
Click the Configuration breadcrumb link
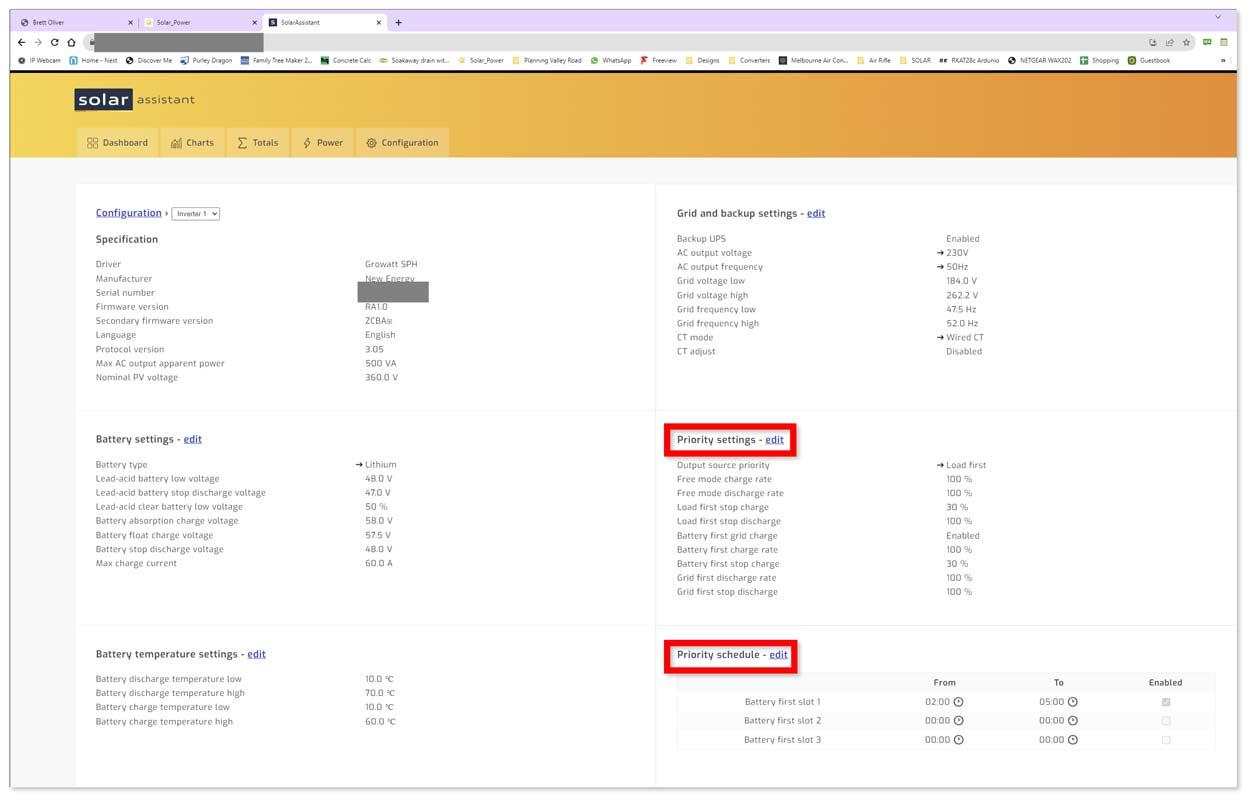coord(128,213)
